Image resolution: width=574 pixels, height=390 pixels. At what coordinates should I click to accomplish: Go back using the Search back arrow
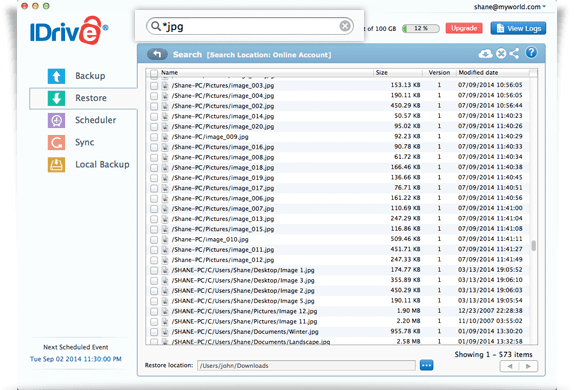tap(157, 55)
